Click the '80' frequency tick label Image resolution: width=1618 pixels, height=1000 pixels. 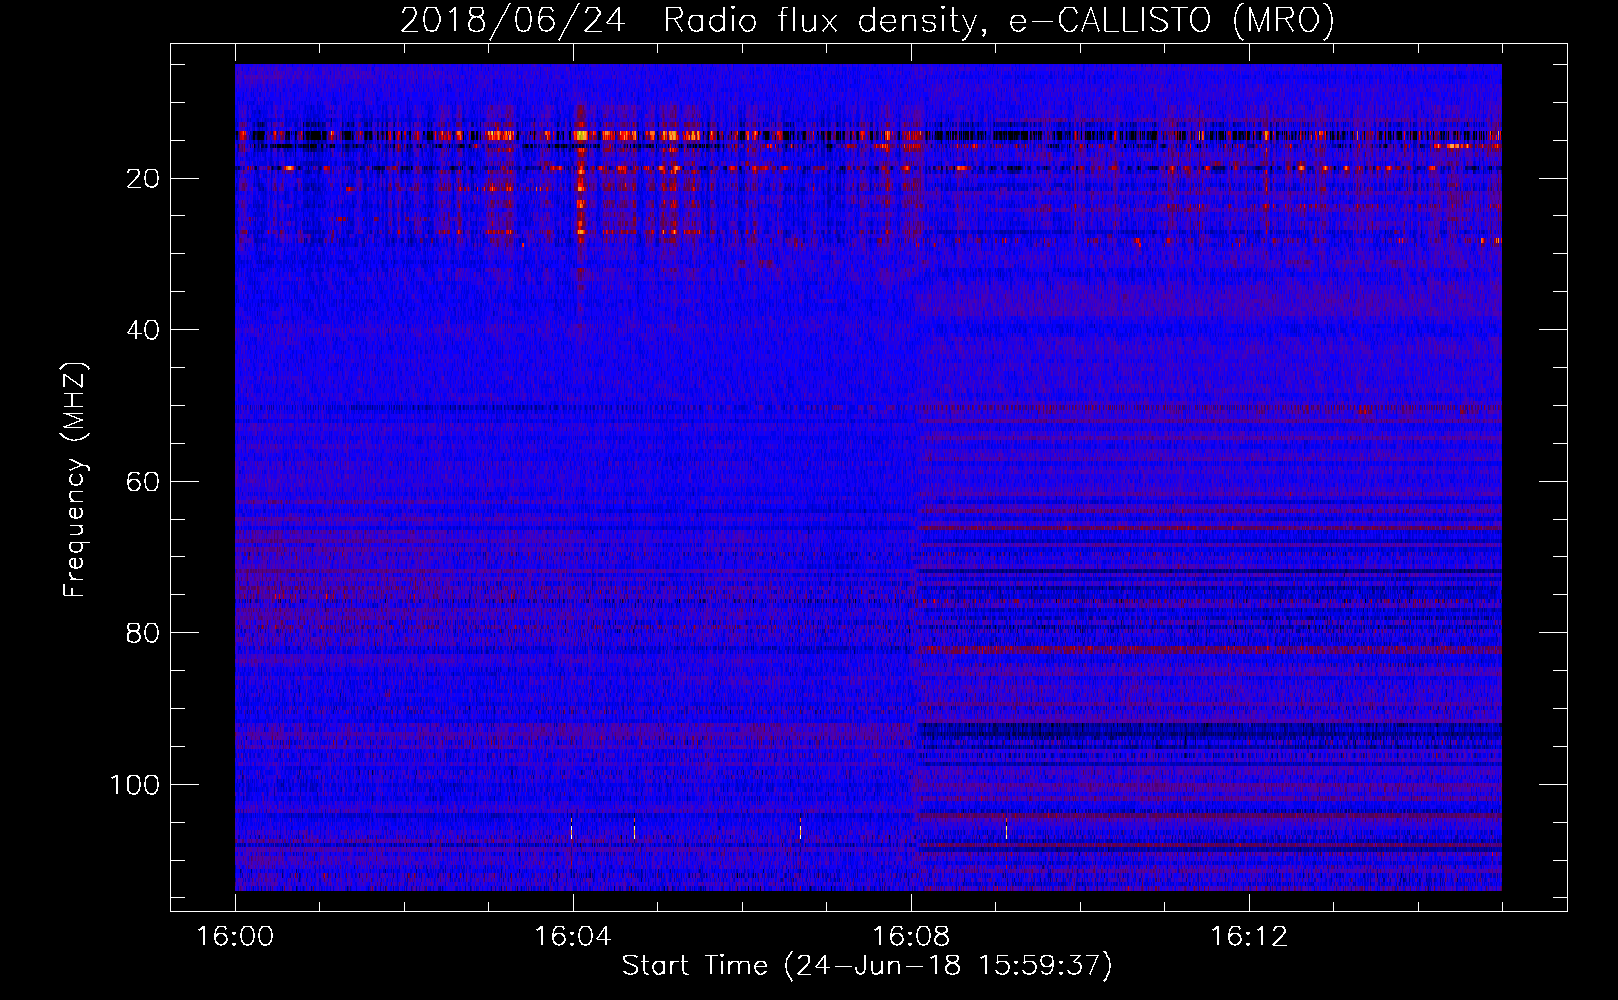point(143,633)
